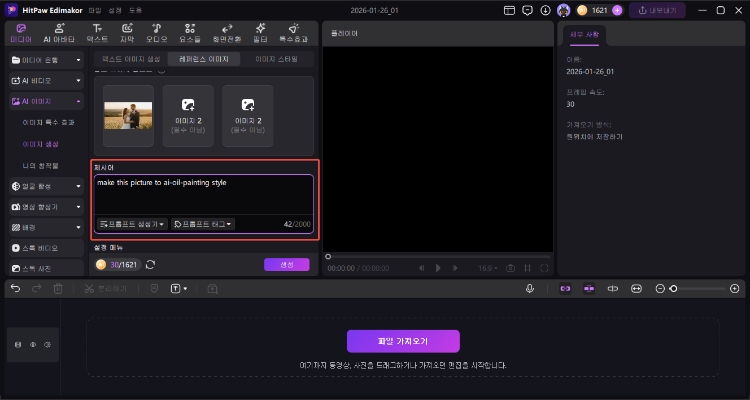Collapse the AI 이미지 section
The height and width of the screenshot is (400, 750).
(x=46, y=101)
